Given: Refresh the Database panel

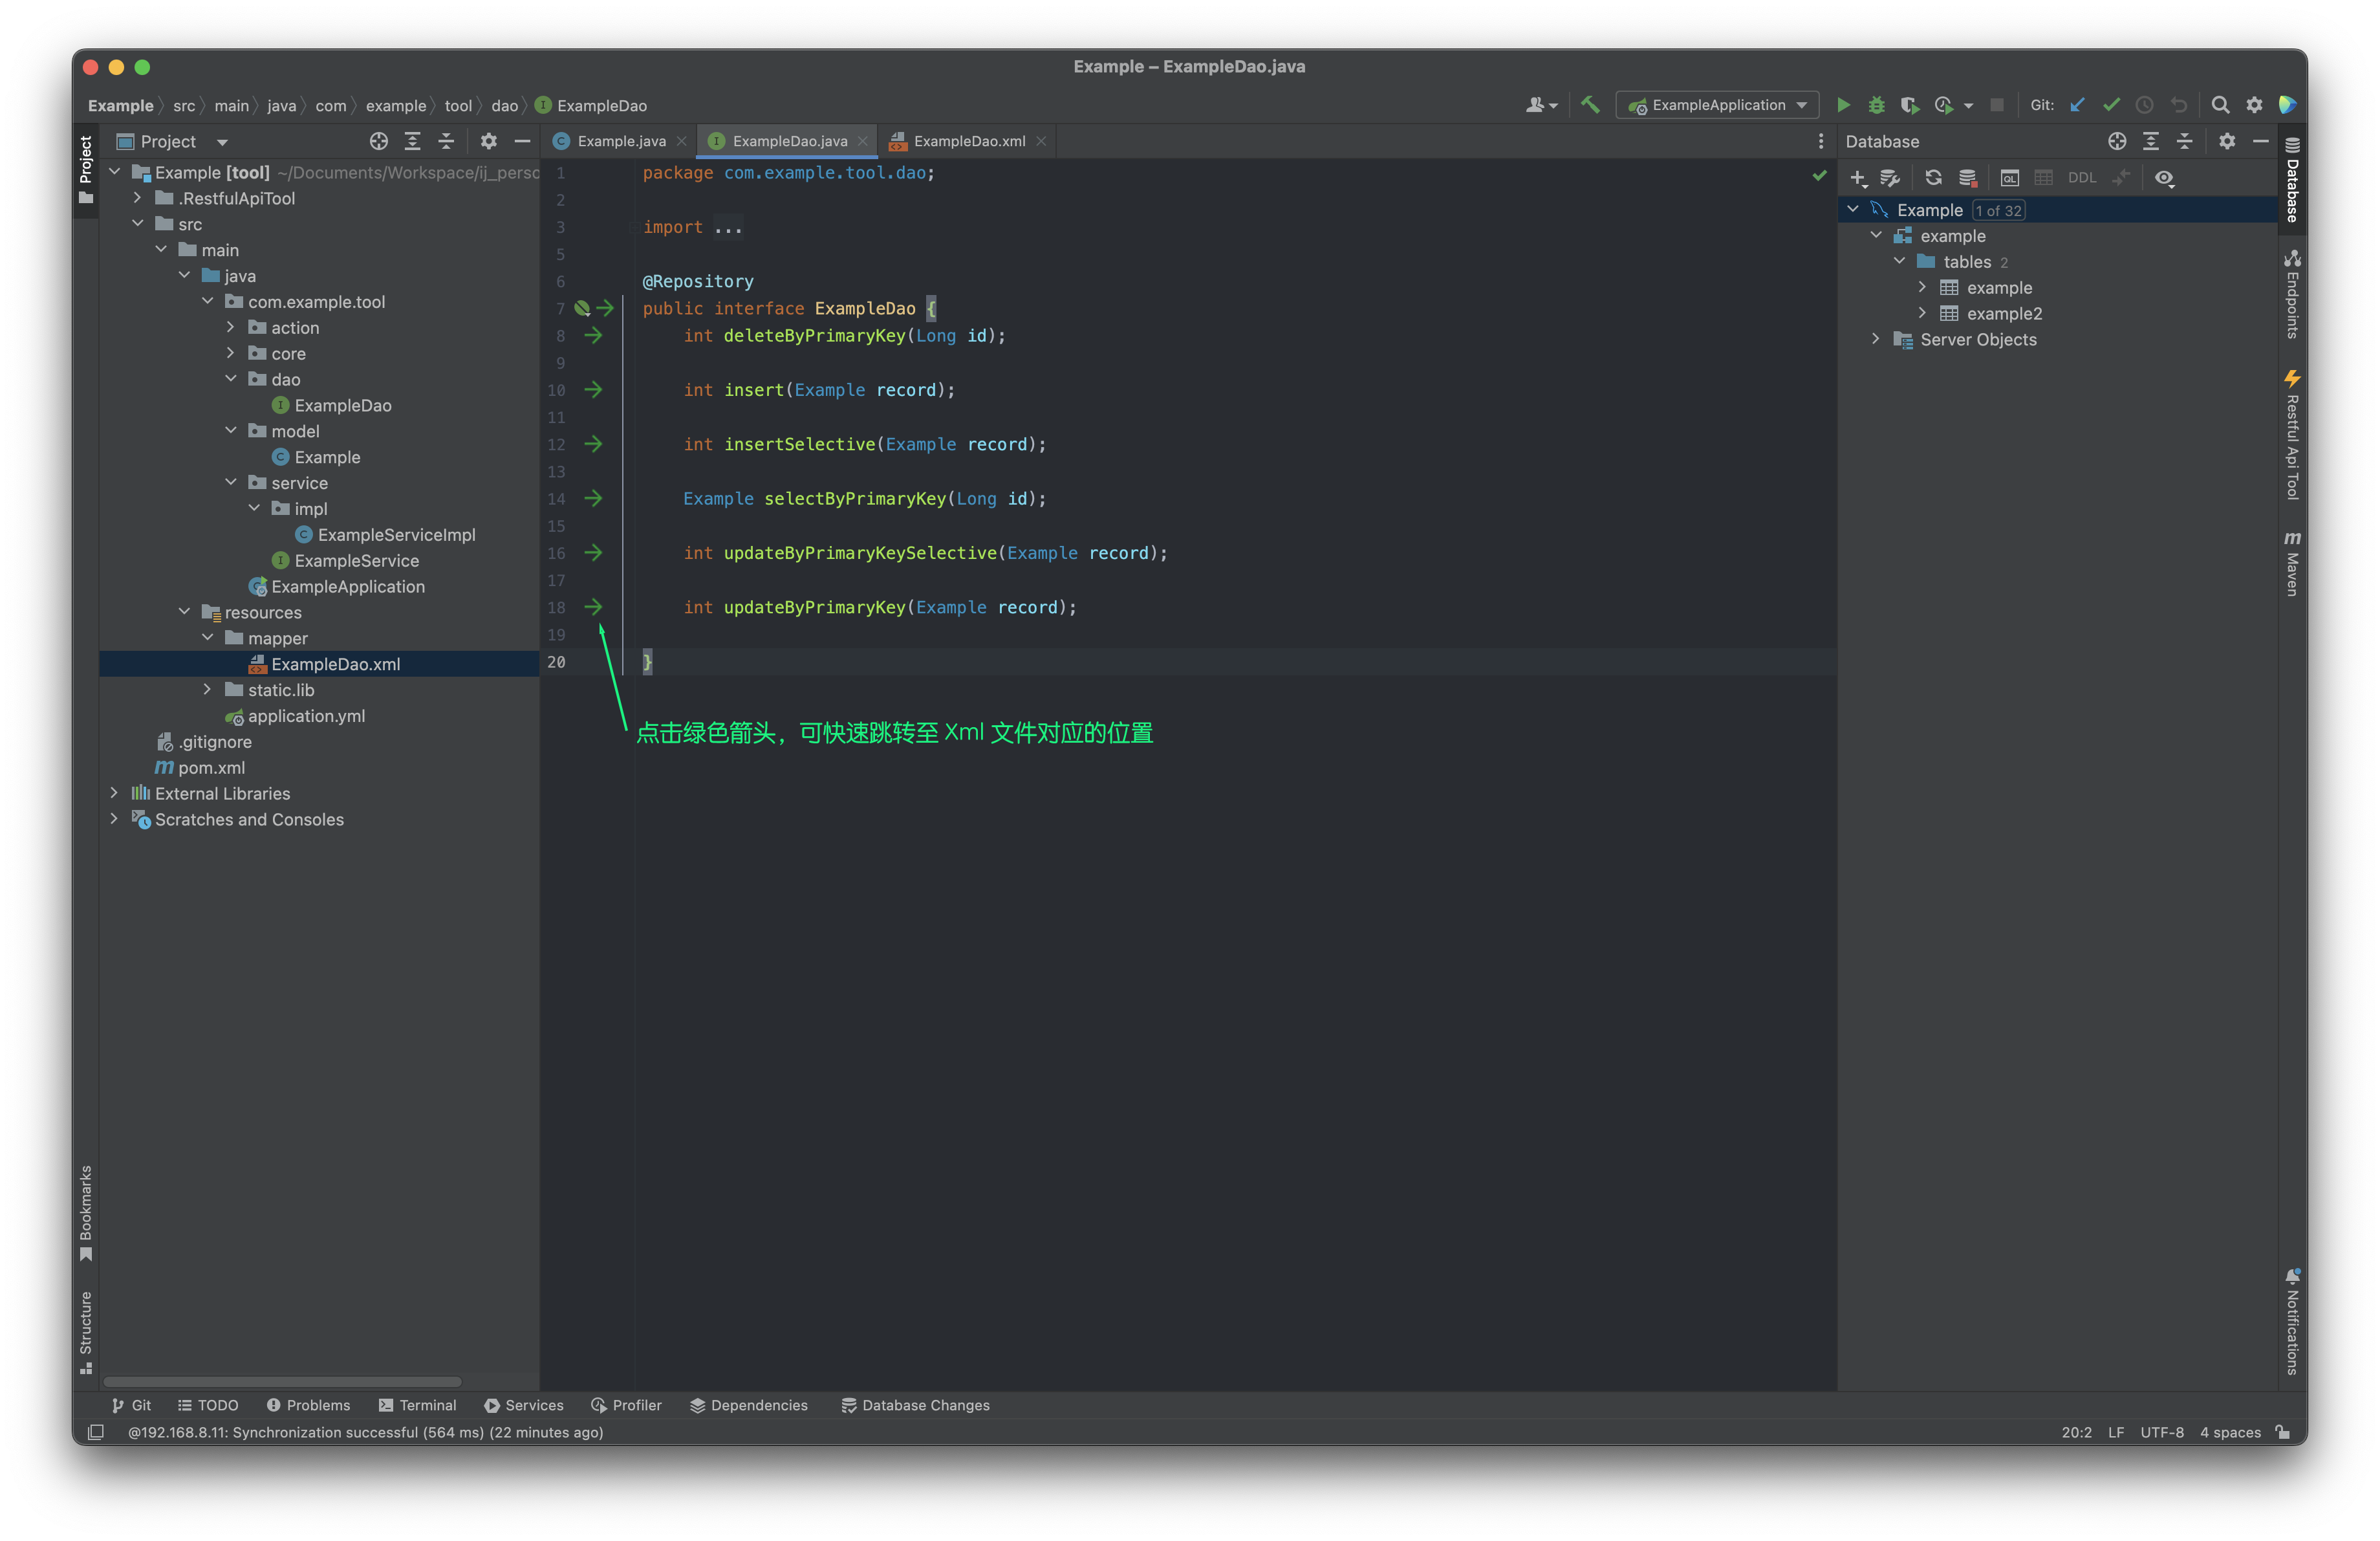Looking at the screenshot, I should [1933, 178].
